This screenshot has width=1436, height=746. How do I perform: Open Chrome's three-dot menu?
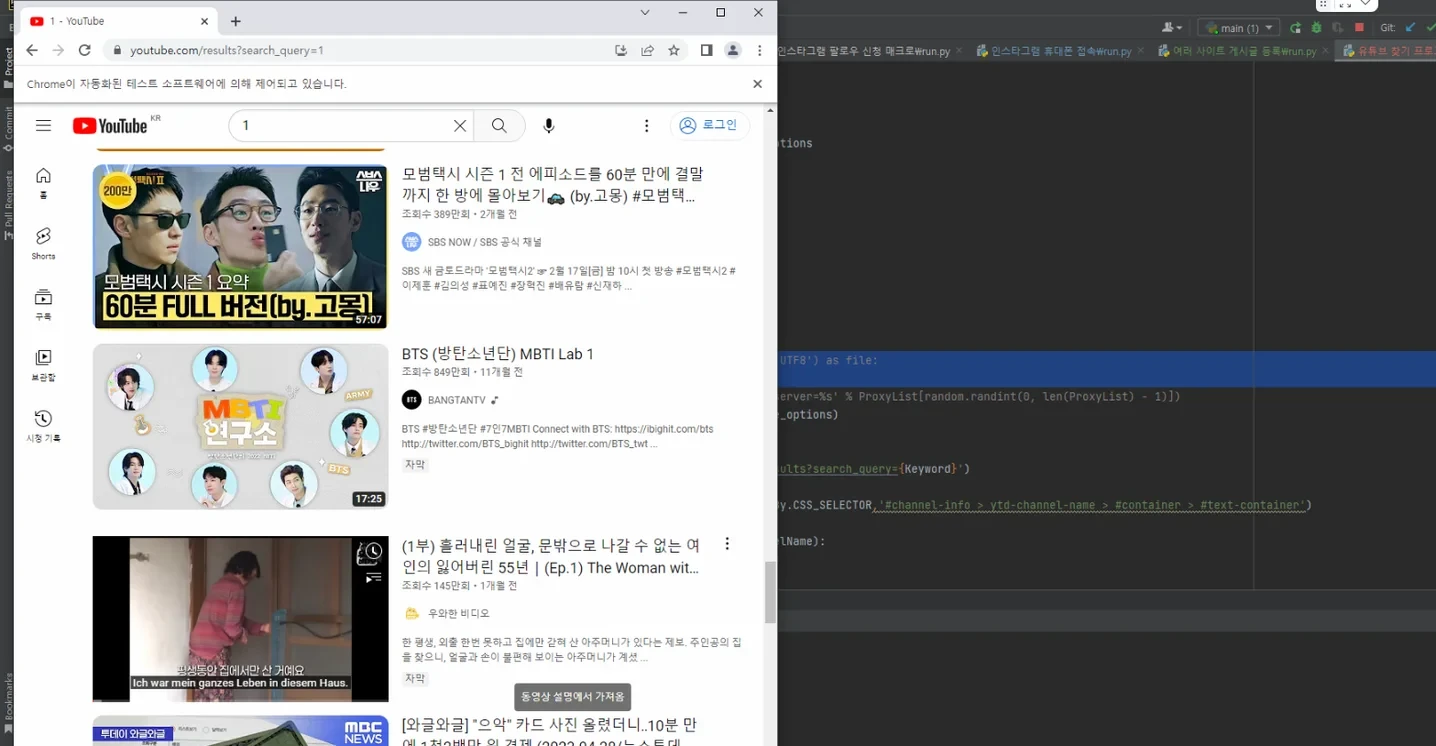760,50
